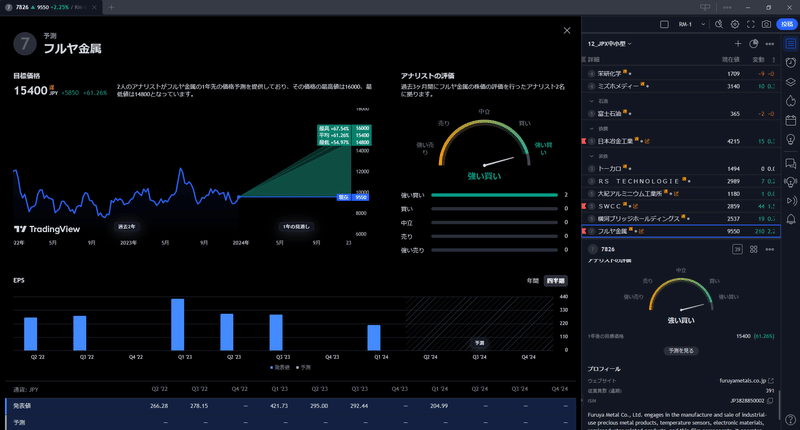Open the watchlist panel icon in right sidebar
The image size is (800, 430).
tap(790, 44)
